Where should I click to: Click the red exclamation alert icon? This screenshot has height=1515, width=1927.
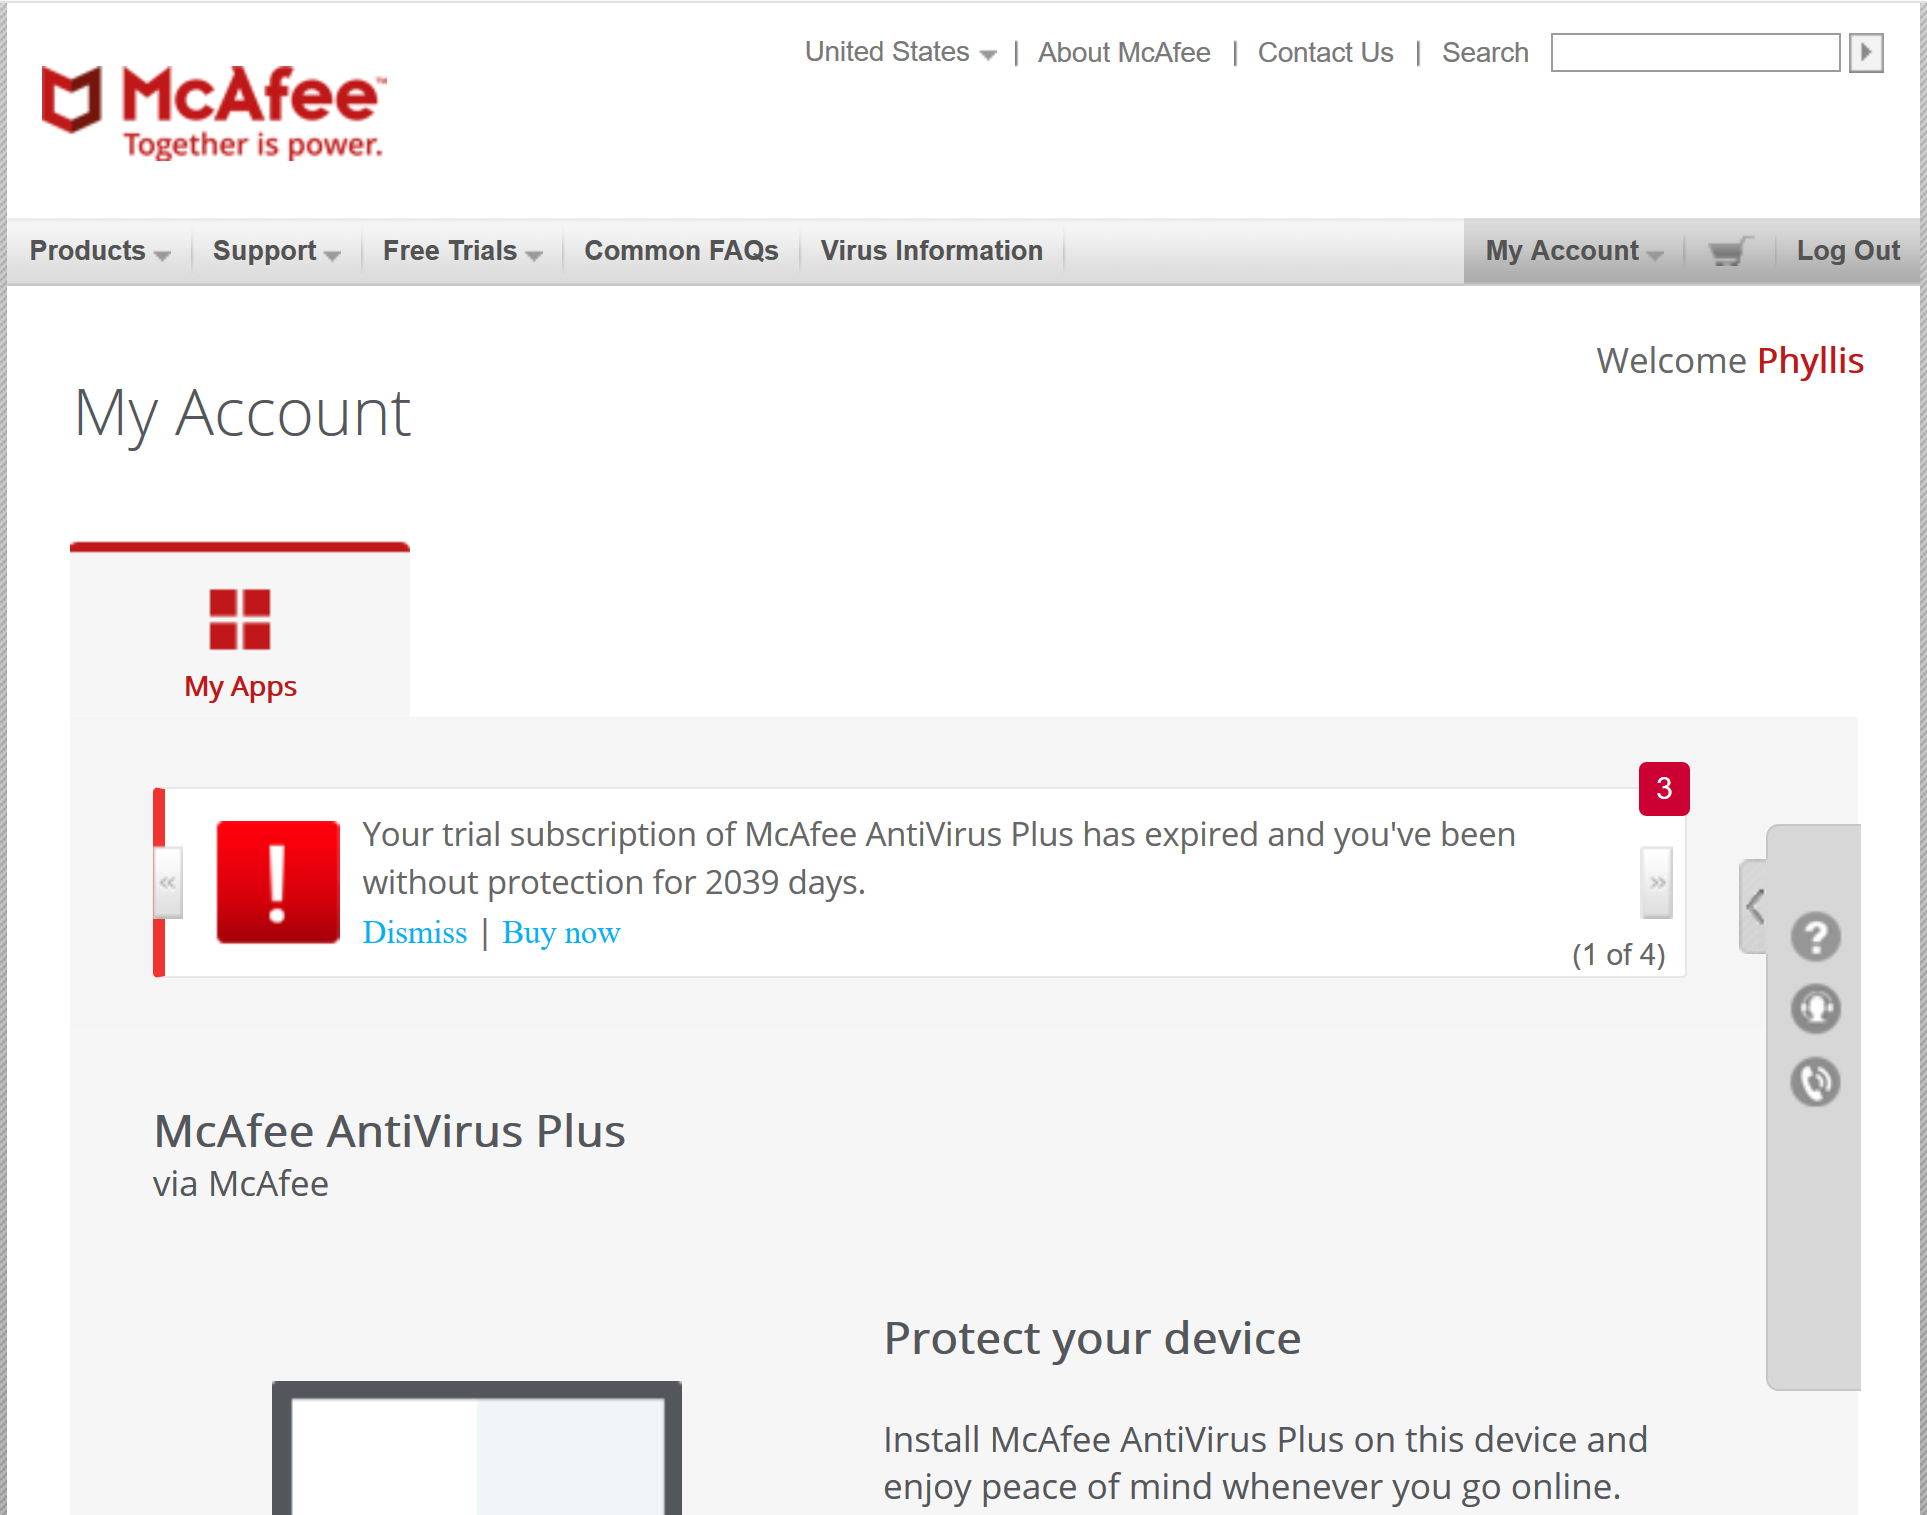tap(278, 882)
